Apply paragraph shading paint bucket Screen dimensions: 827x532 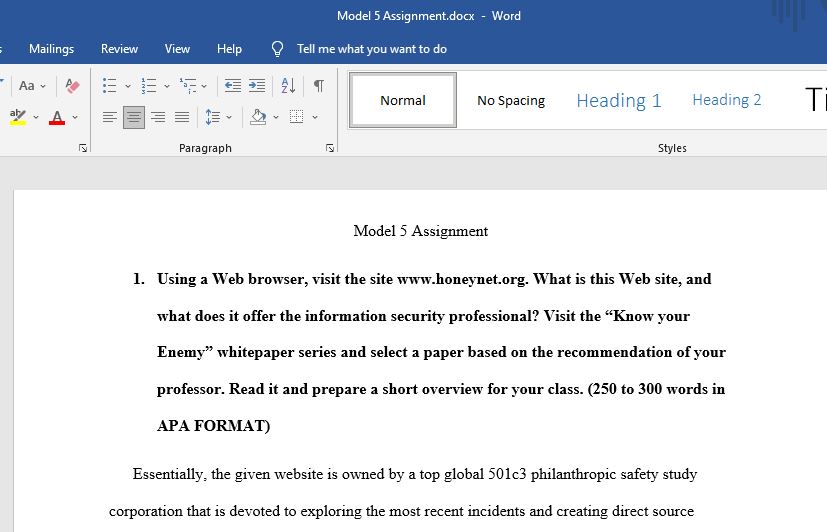coord(258,117)
